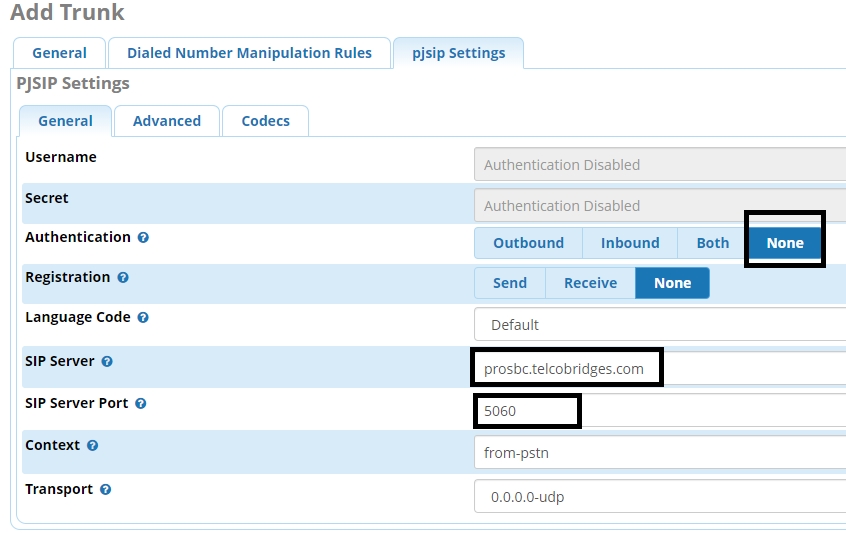The width and height of the screenshot is (846, 533).
Task: Click SIP Server Port help icon
Action: [x=140, y=404]
